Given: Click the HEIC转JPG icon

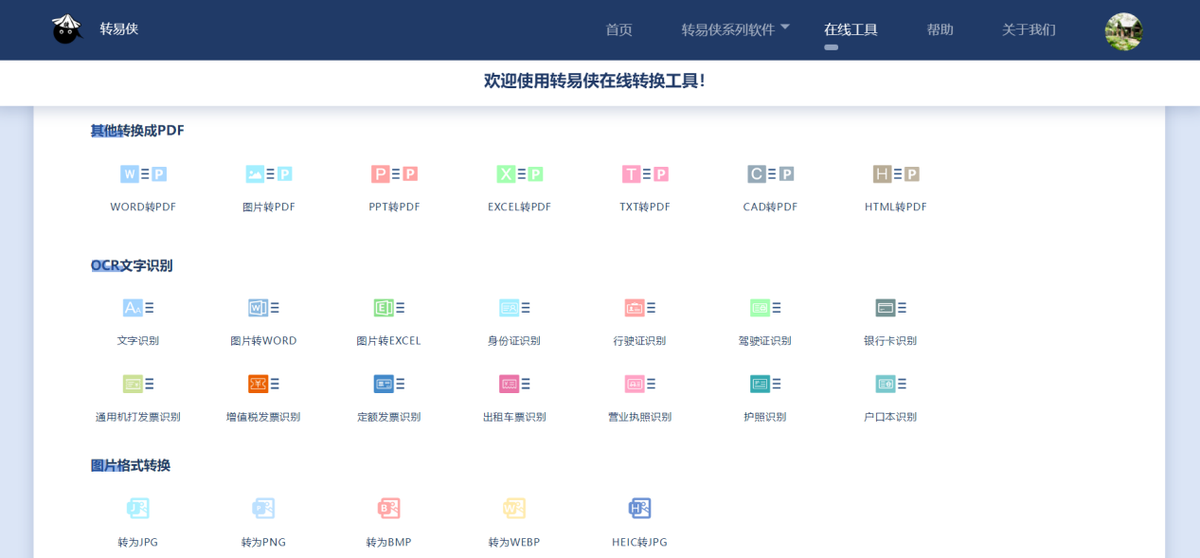Looking at the screenshot, I should click(x=640, y=508).
